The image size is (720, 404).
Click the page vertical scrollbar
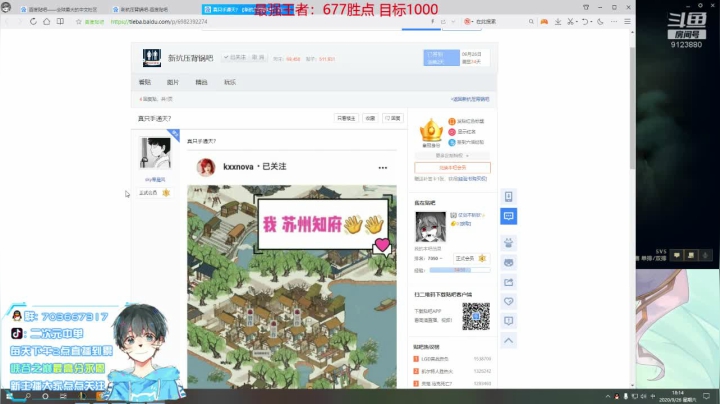(632, 107)
